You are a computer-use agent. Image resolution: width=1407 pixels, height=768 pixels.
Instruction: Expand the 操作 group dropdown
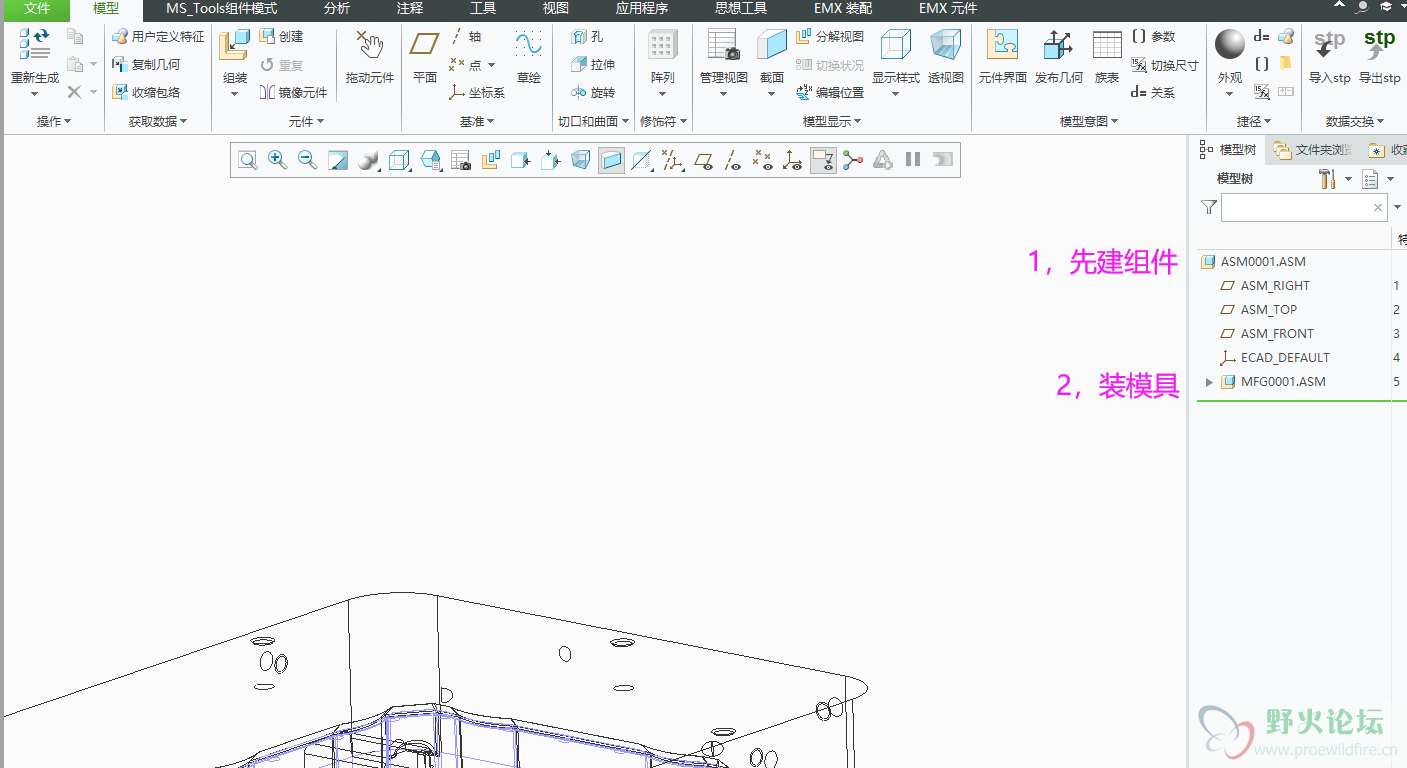point(53,121)
